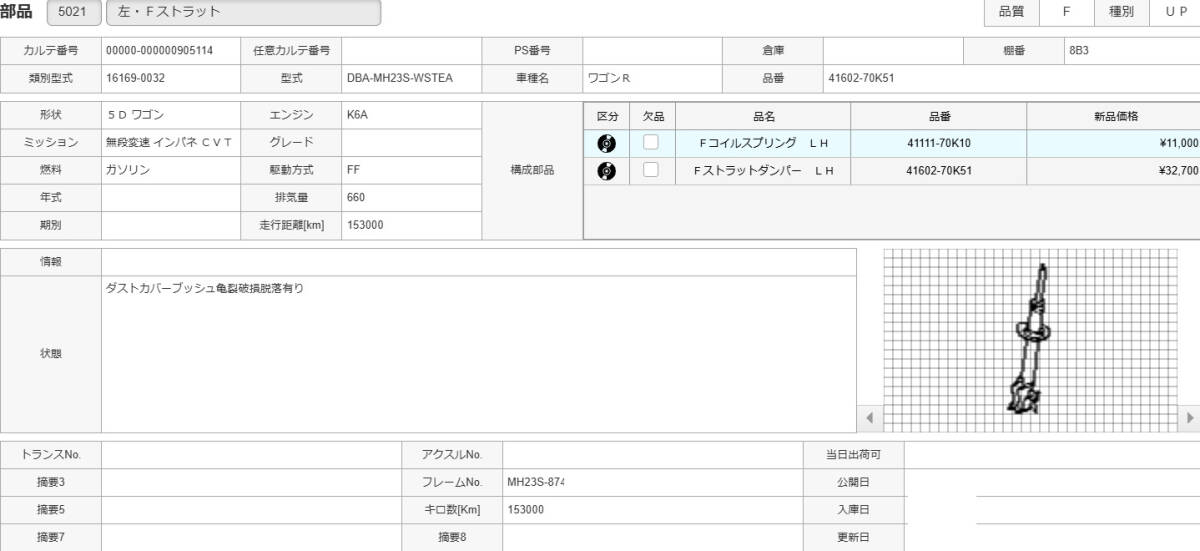1200x551 pixels.
Task: Click disc icon for Fコイルスプリング LH row
Action: tap(606, 143)
